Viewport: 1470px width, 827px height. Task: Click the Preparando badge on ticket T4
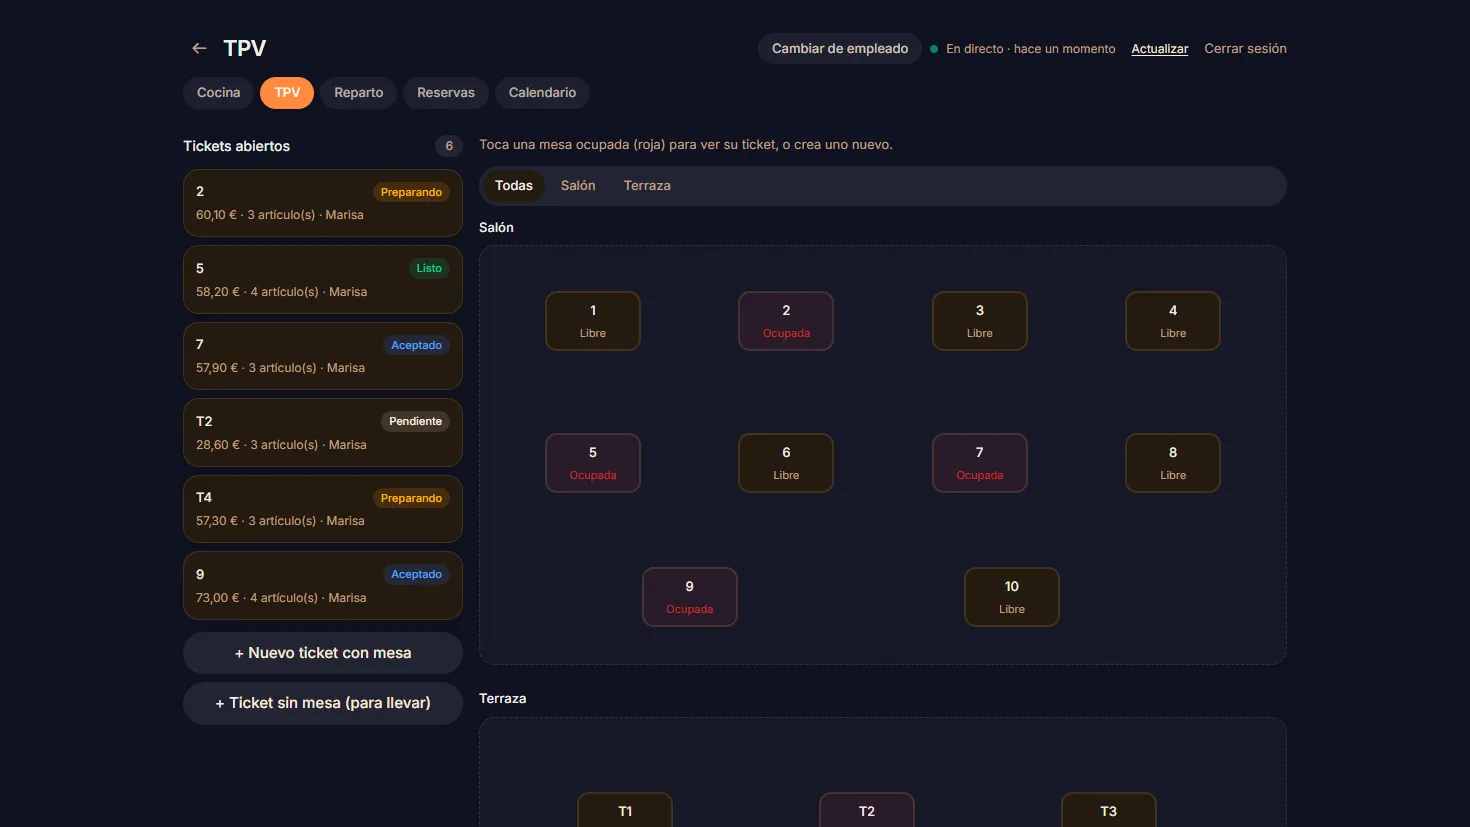click(411, 498)
